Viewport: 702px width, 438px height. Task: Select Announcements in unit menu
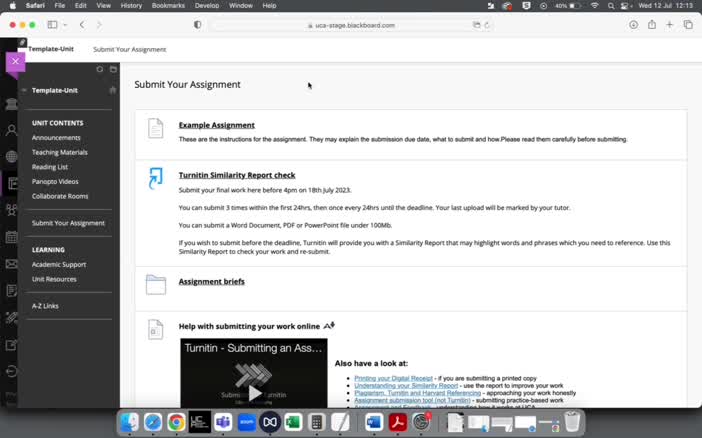(x=56, y=137)
